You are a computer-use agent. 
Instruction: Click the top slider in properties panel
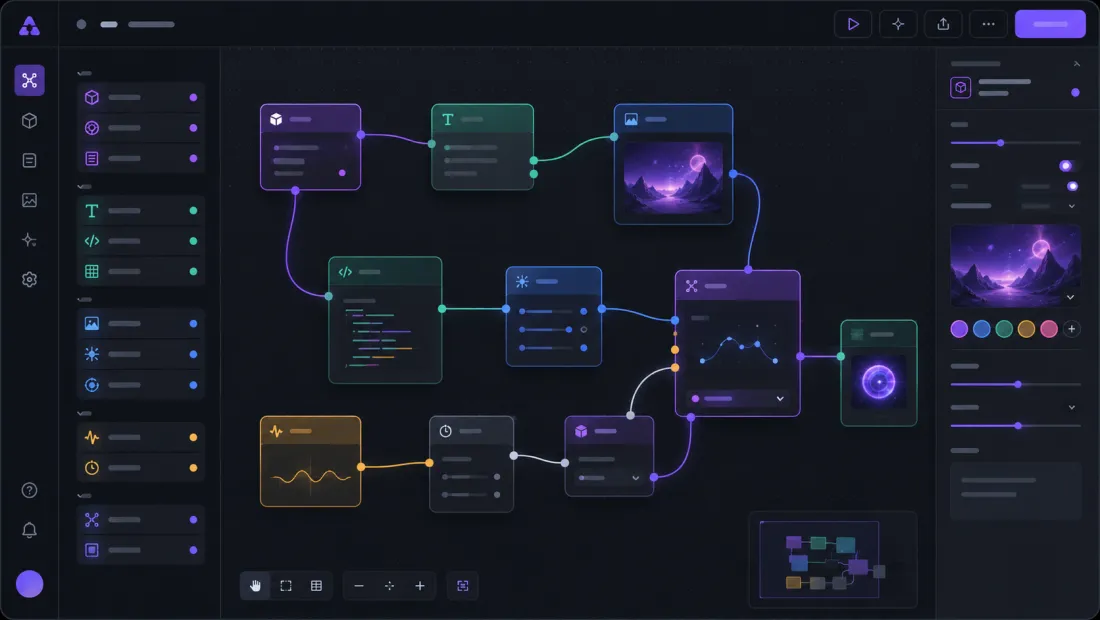tap(1015, 143)
